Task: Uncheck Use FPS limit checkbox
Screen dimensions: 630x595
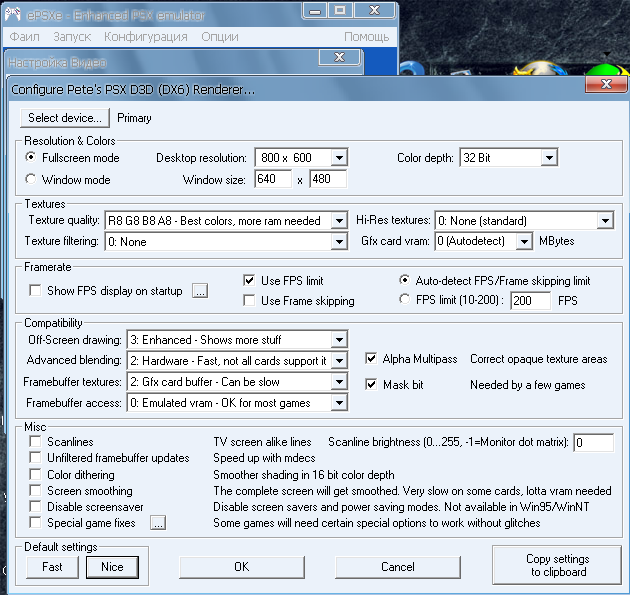Action: (249, 280)
